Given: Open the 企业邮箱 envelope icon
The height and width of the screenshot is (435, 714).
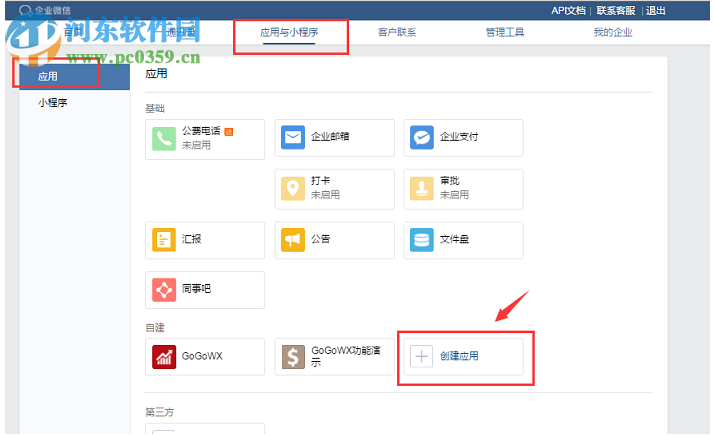Looking at the screenshot, I should click(x=293, y=137).
